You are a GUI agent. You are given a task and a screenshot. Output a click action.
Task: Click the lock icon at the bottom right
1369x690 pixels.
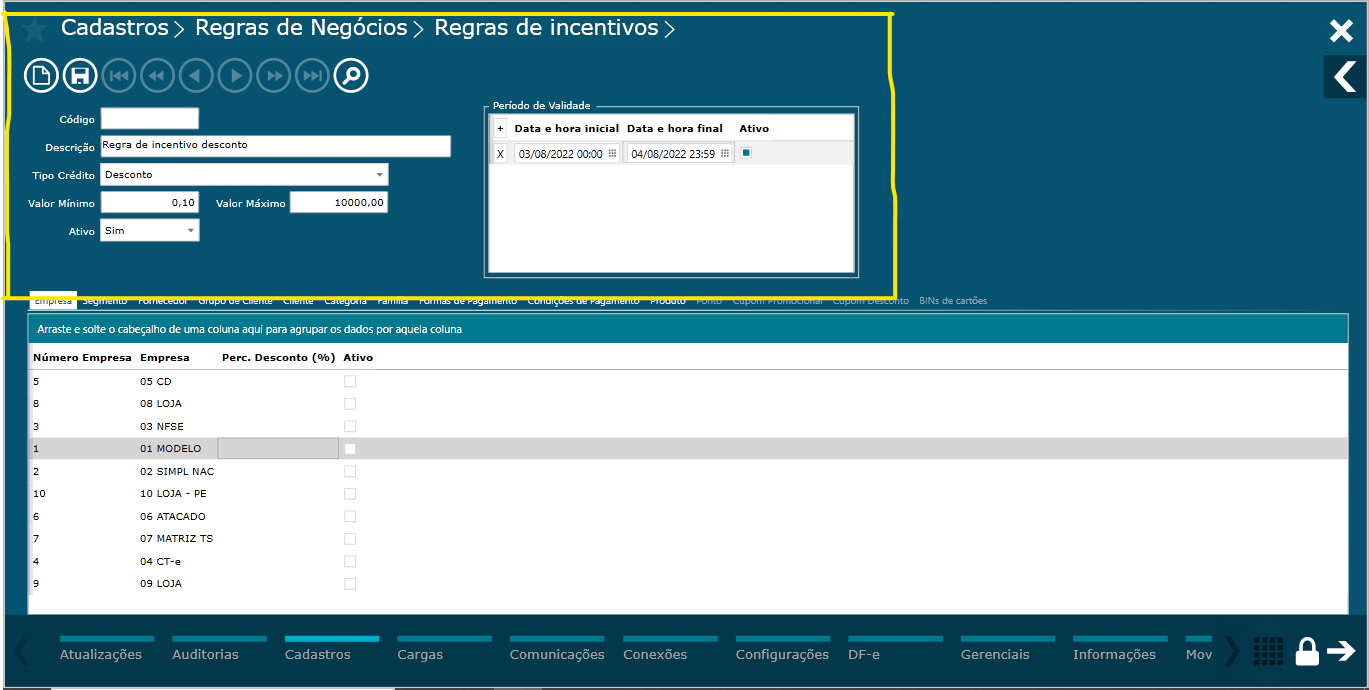tap(1306, 651)
